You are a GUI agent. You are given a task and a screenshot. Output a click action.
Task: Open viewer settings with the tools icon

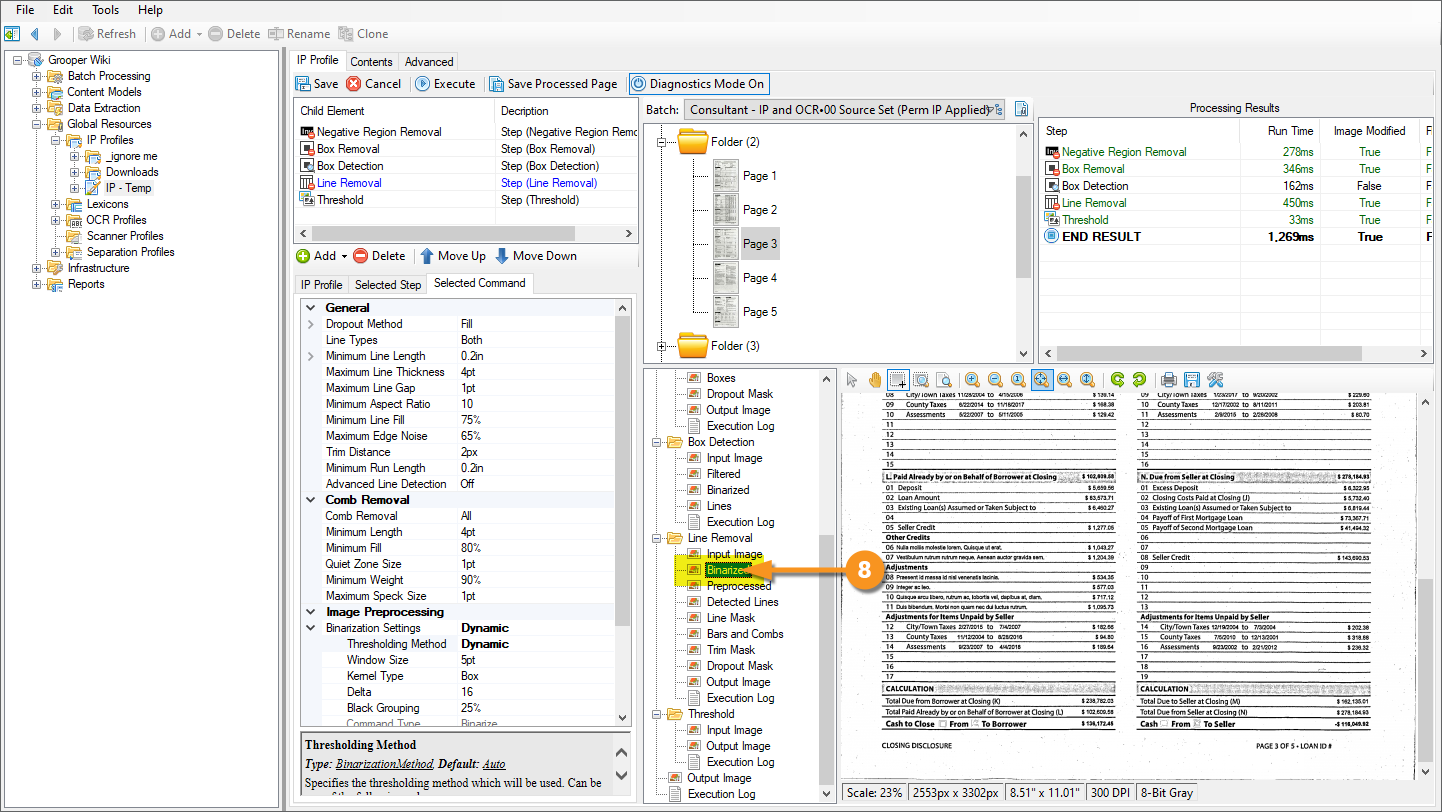[1215, 380]
